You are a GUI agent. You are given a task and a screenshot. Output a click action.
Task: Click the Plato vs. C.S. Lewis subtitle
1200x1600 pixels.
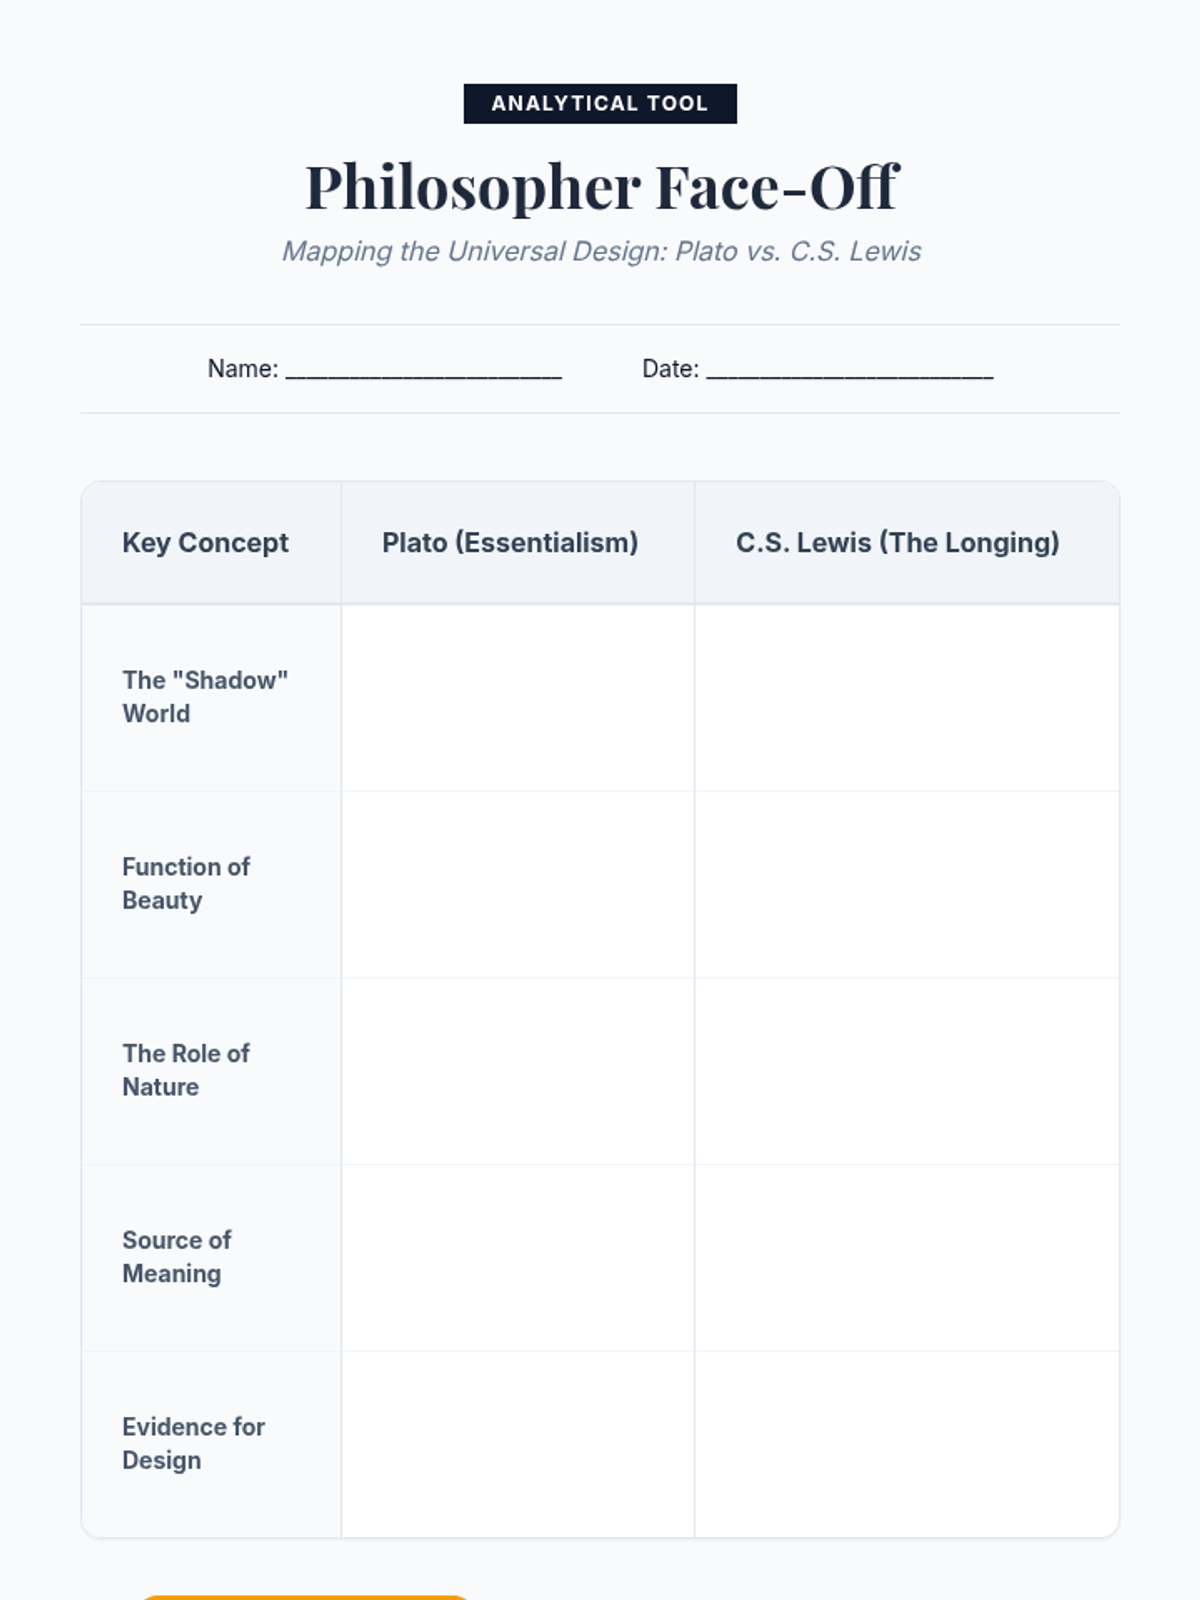[x=601, y=251]
